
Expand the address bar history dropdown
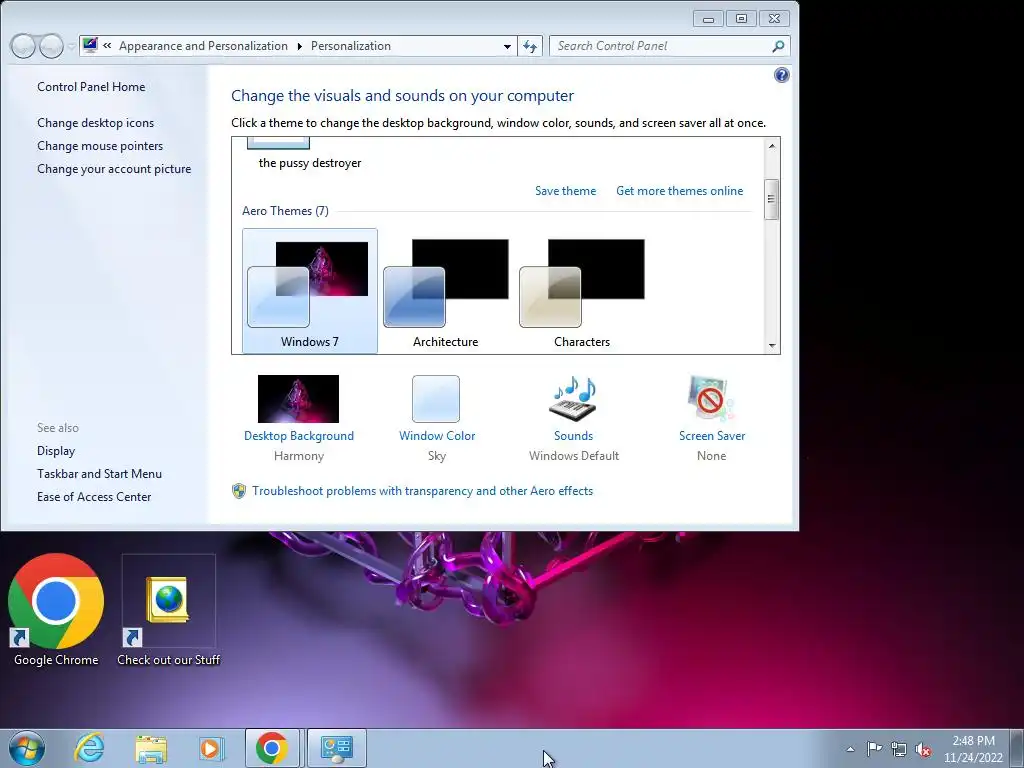507,46
